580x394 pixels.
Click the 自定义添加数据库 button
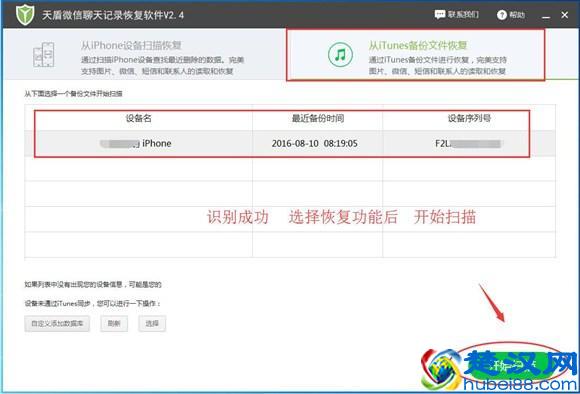point(57,323)
